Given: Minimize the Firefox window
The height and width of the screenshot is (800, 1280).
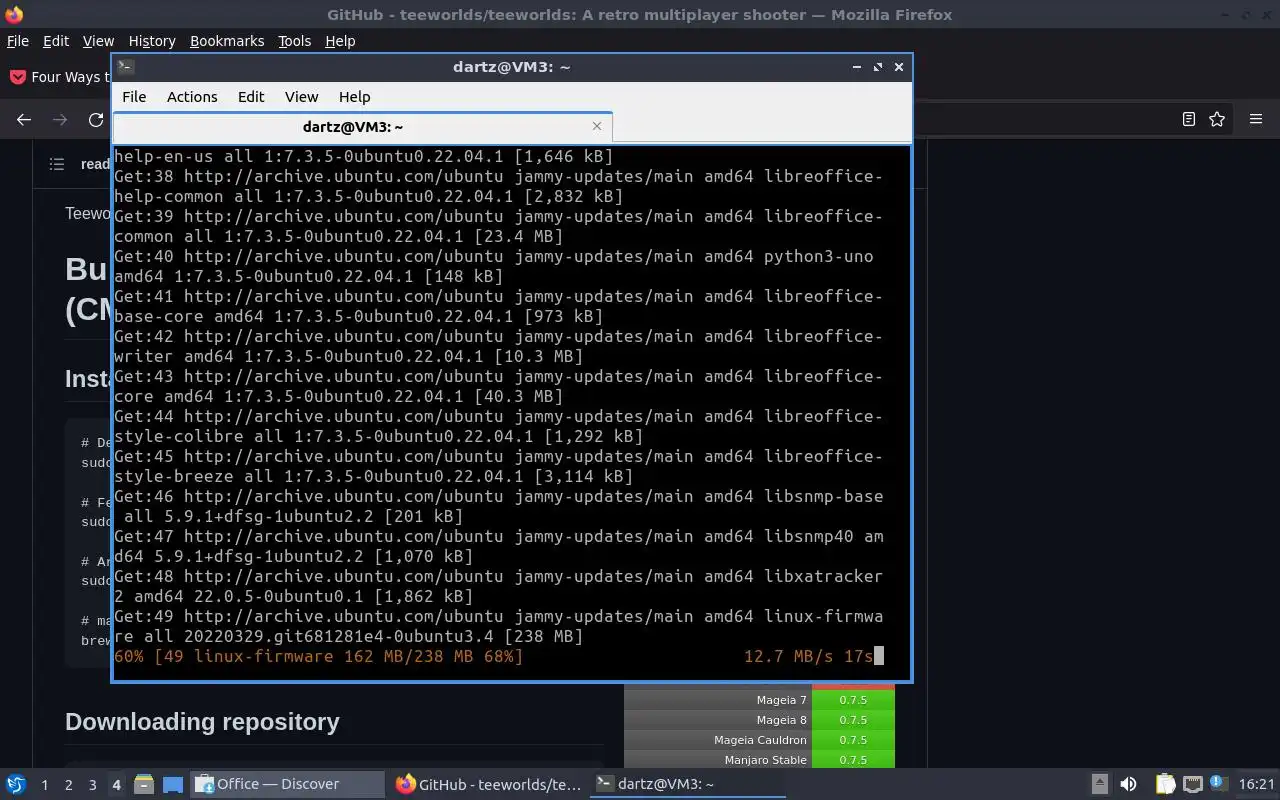Looking at the screenshot, I should pyautogui.click(x=1224, y=14).
